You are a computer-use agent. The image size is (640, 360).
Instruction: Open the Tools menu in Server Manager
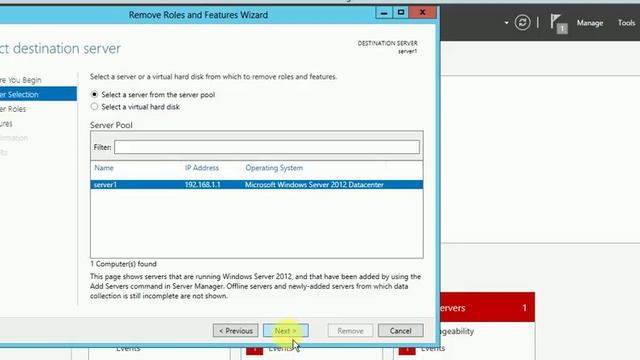pyautogui.click(x=626, y=23)
